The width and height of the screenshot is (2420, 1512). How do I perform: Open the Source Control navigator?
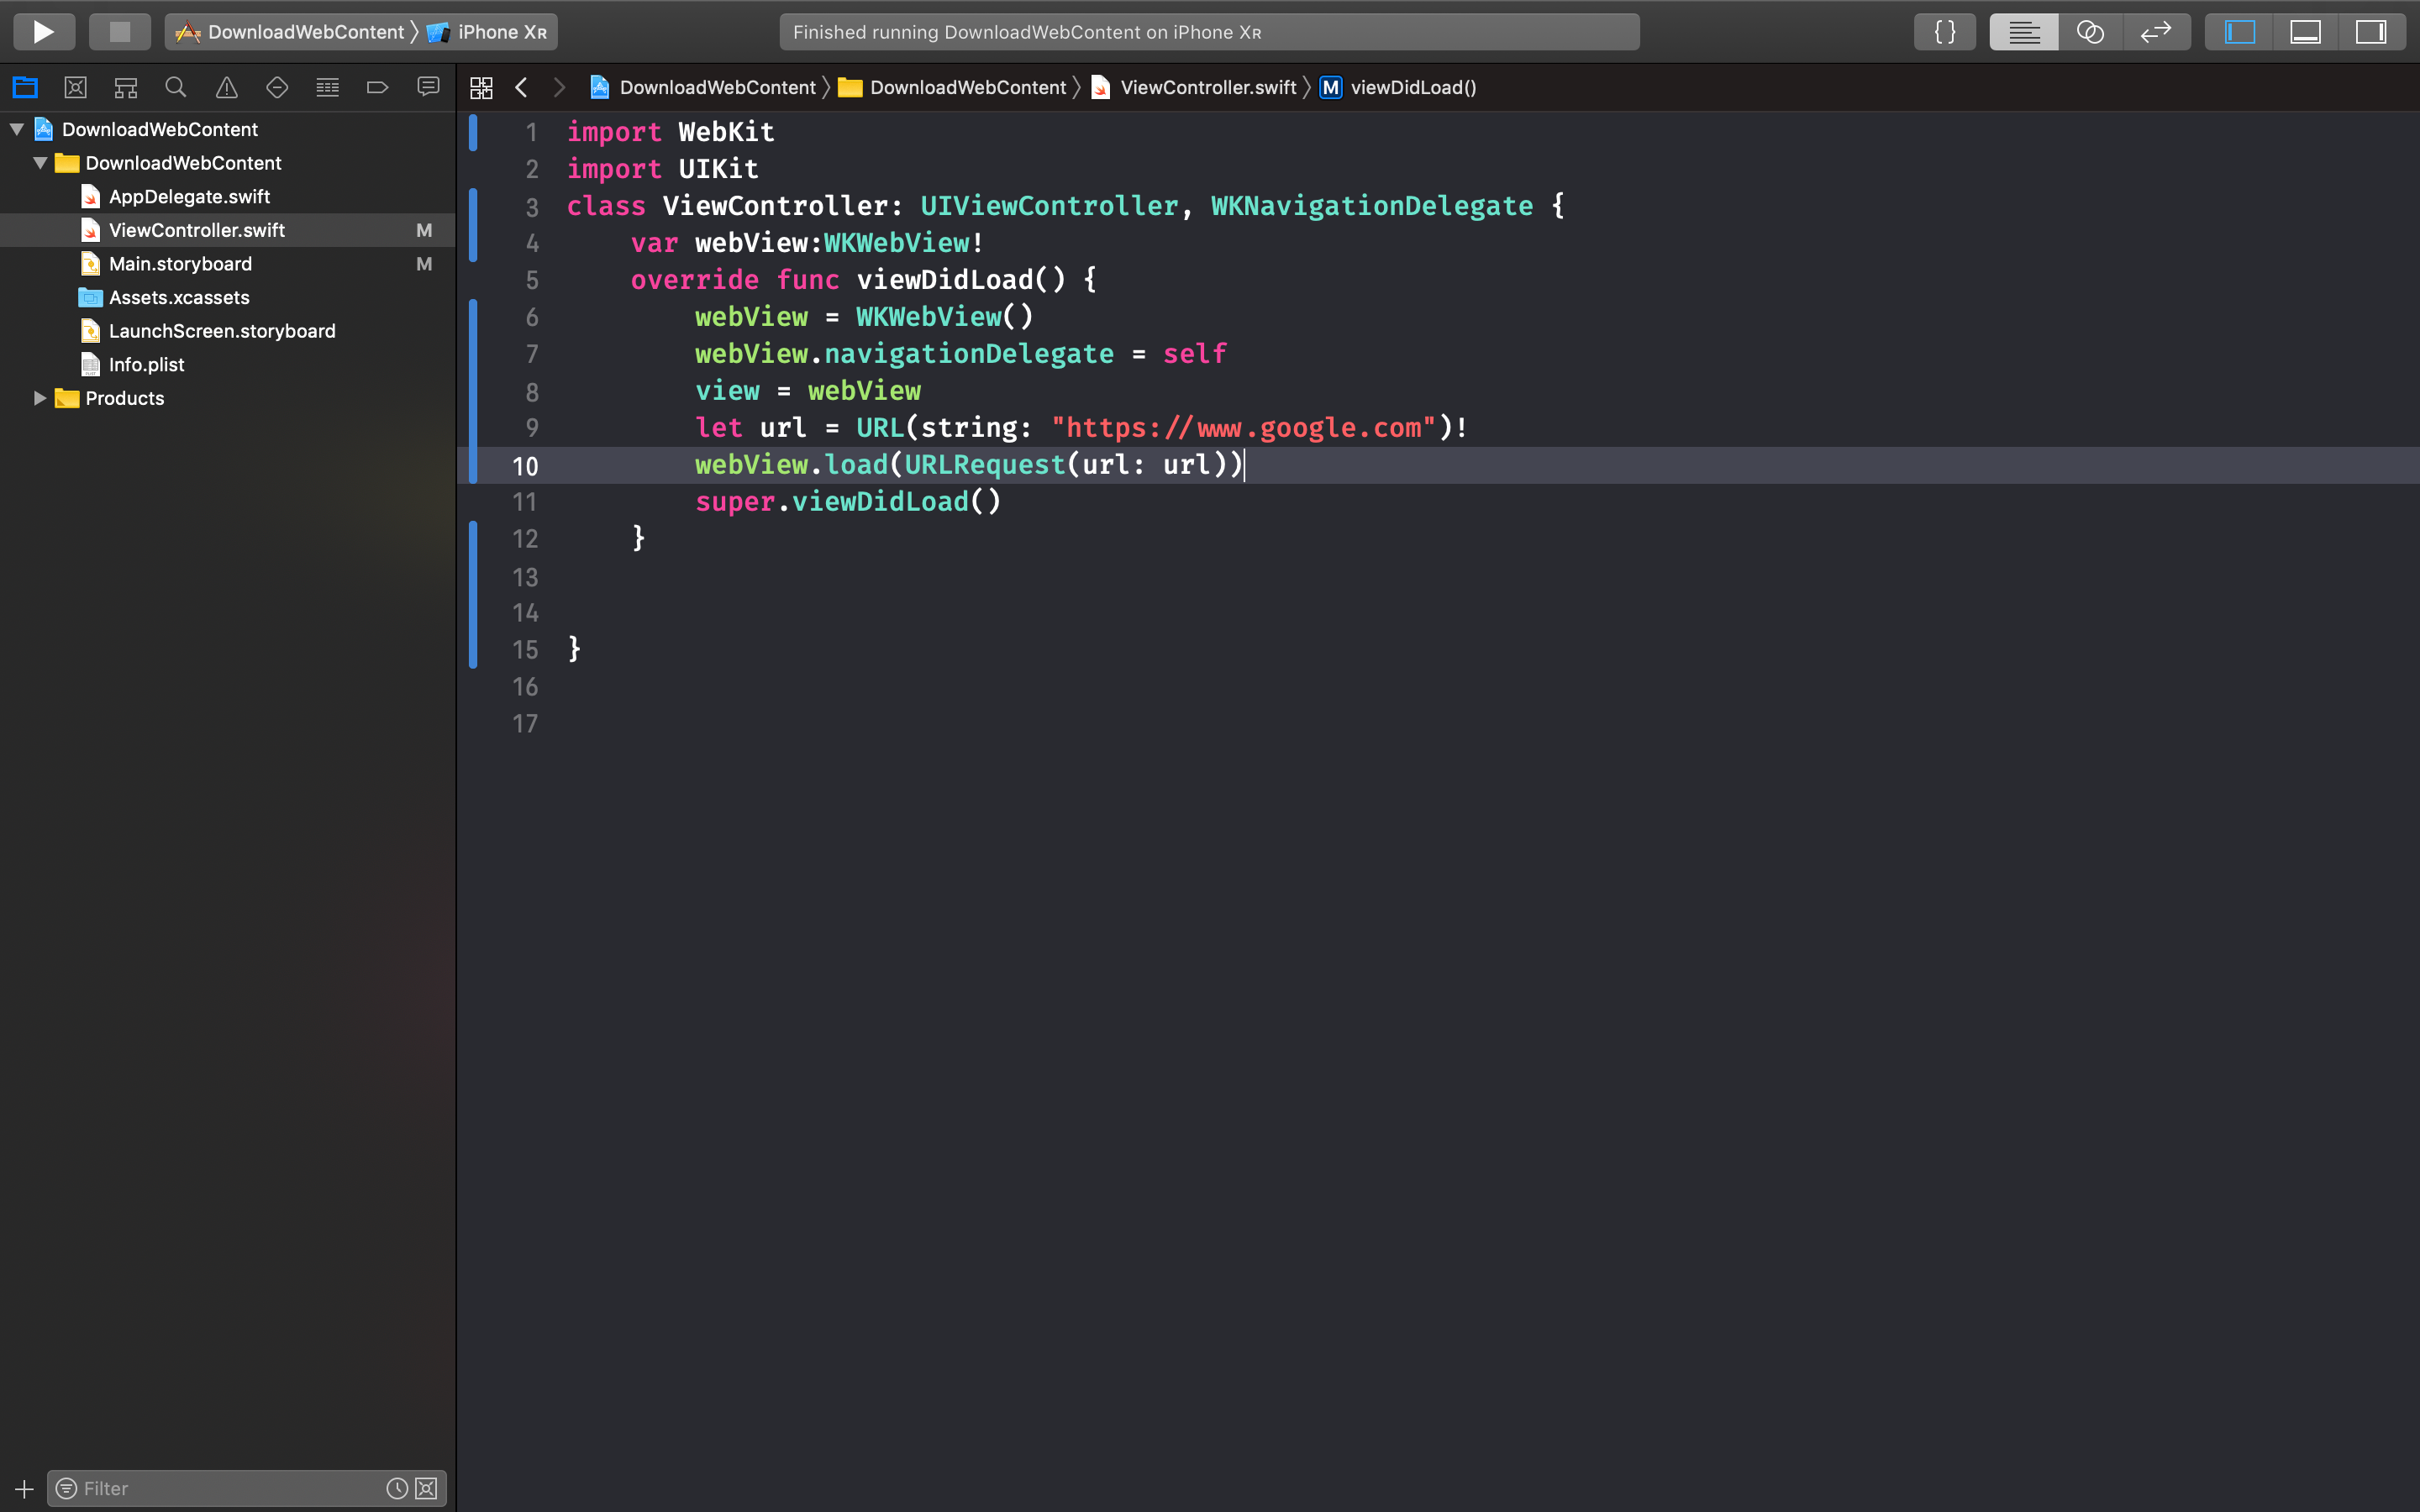coord(75,88)
